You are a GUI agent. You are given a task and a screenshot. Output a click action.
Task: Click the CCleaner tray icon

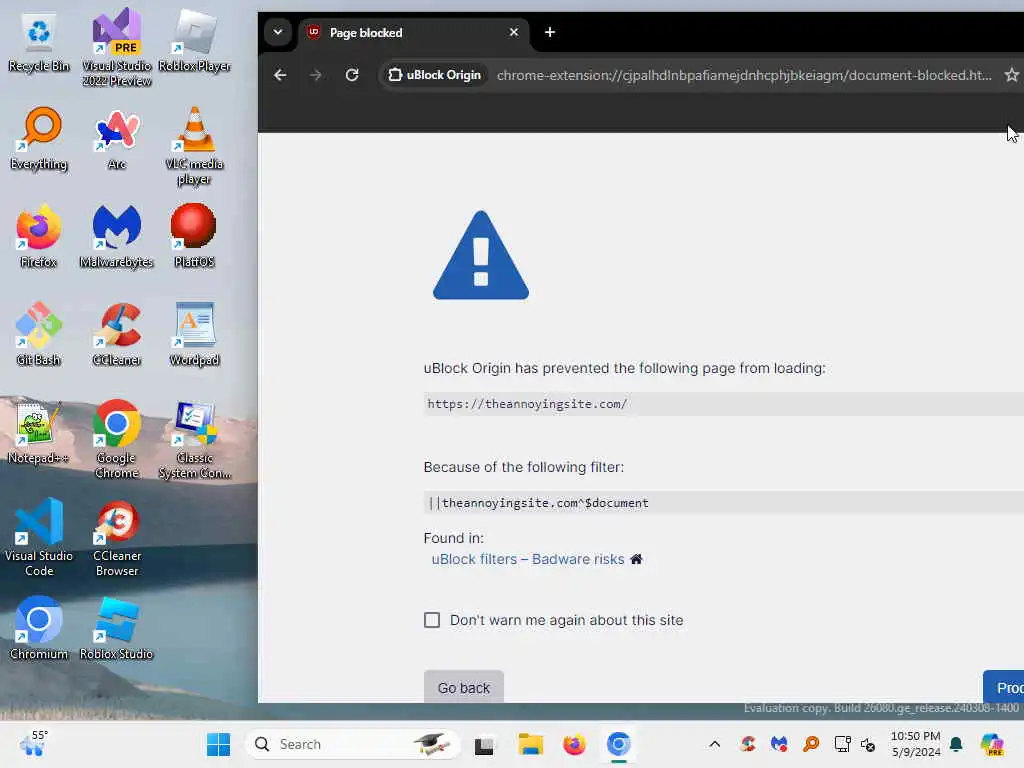(748, 744)
